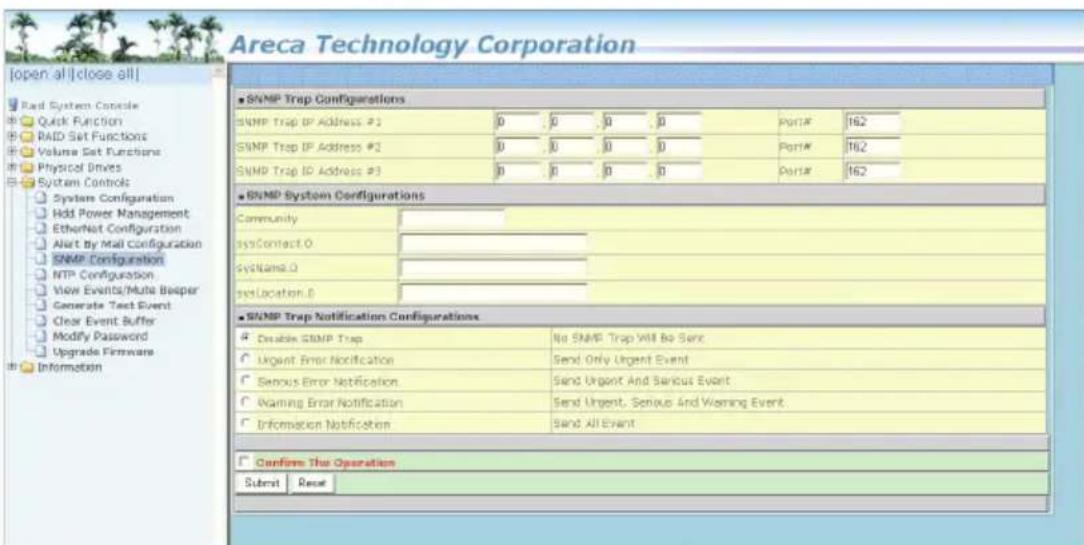Click the Submit button

pos(262,483)
